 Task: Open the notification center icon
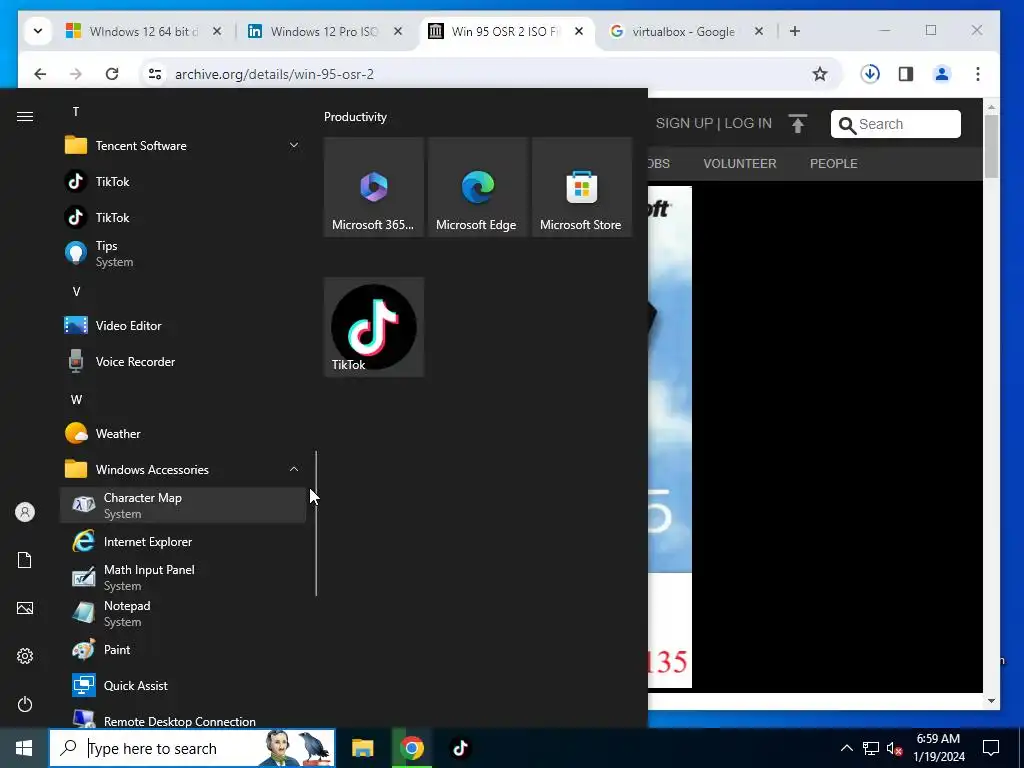pos(991,748)
